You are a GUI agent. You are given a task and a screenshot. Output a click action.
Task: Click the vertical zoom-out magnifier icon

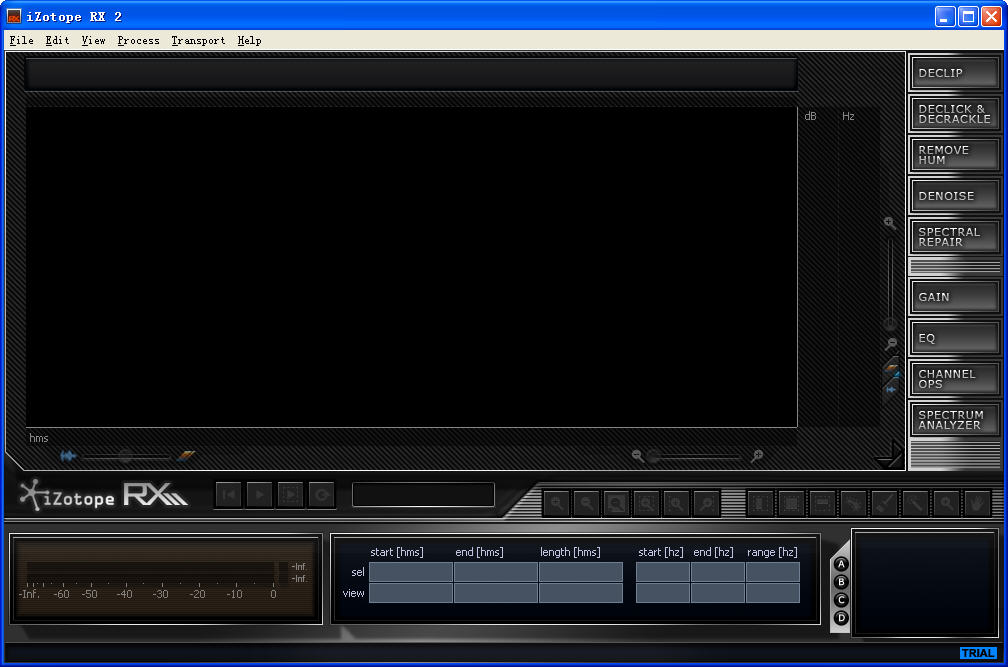[890, 344]
